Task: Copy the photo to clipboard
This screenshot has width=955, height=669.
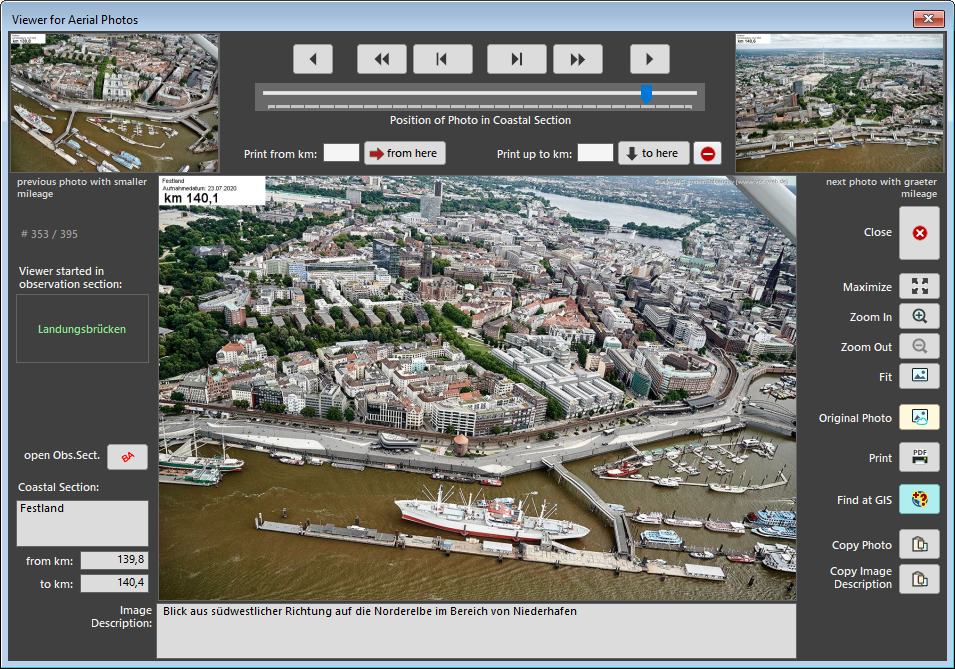Action: click(919, 545)
